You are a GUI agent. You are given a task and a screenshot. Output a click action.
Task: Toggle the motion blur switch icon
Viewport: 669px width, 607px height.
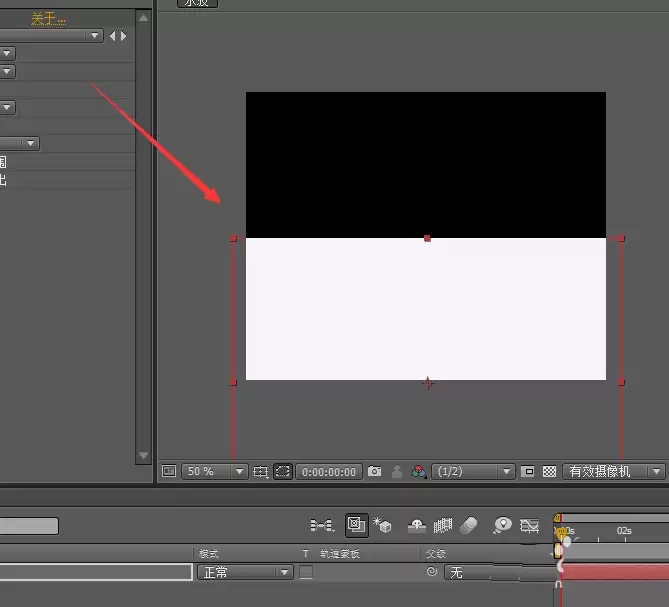[468, 525]
